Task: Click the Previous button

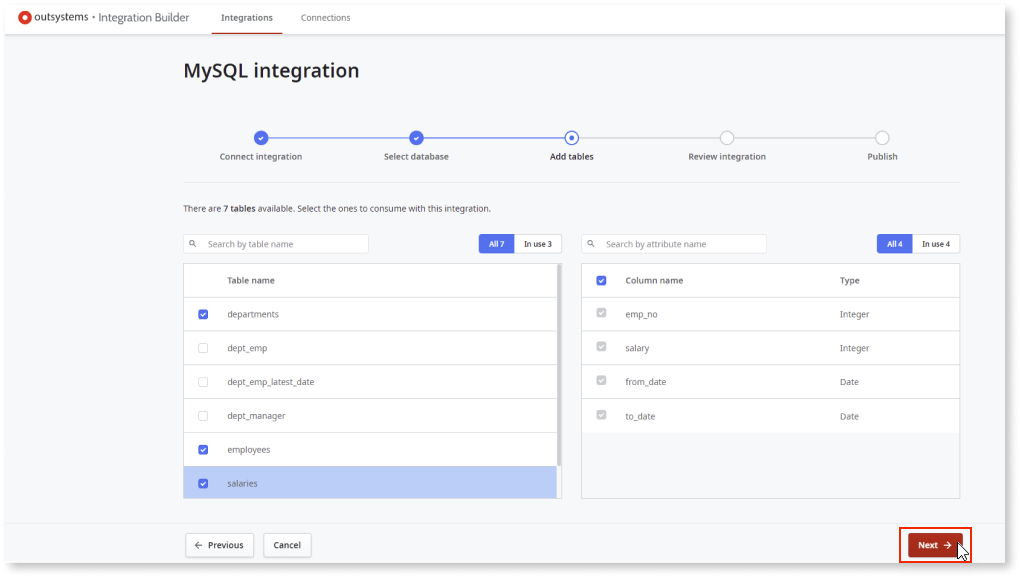Action: (219, 545)
